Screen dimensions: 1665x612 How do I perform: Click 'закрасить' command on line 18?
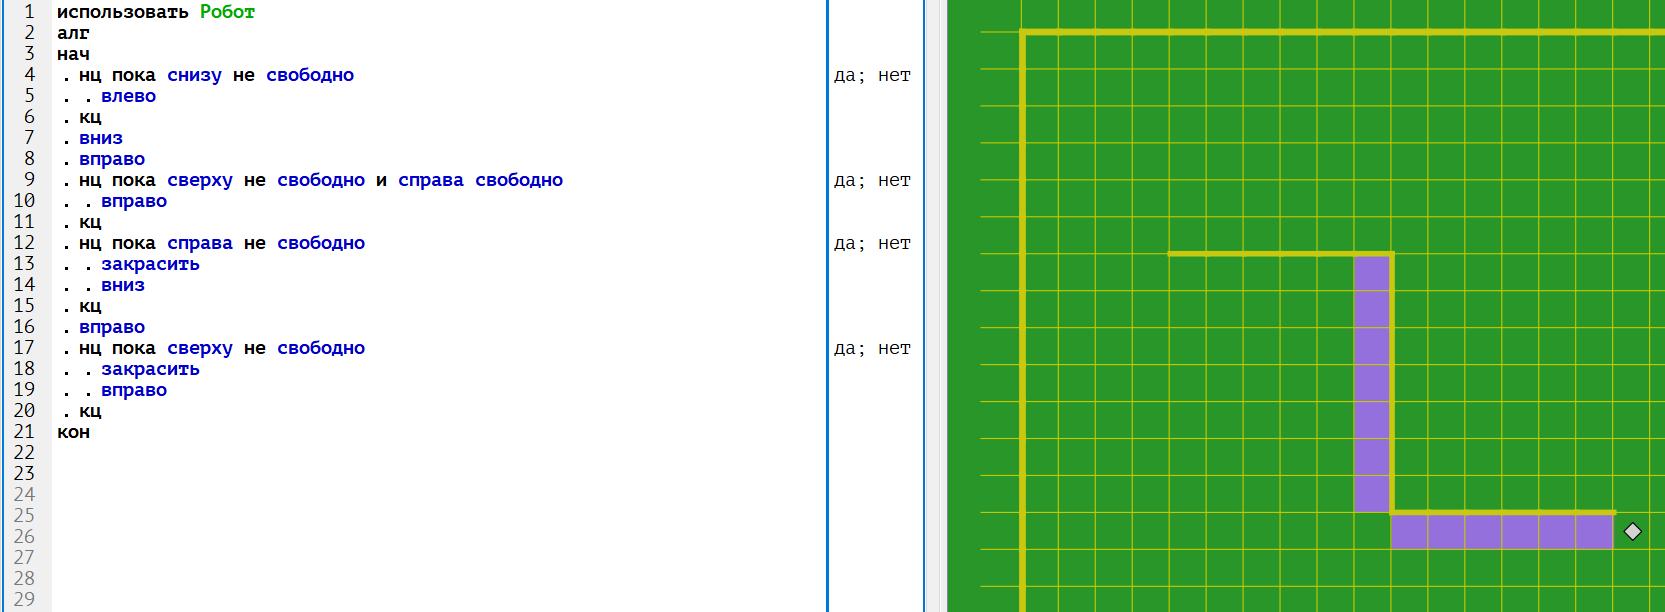[150, 369]
